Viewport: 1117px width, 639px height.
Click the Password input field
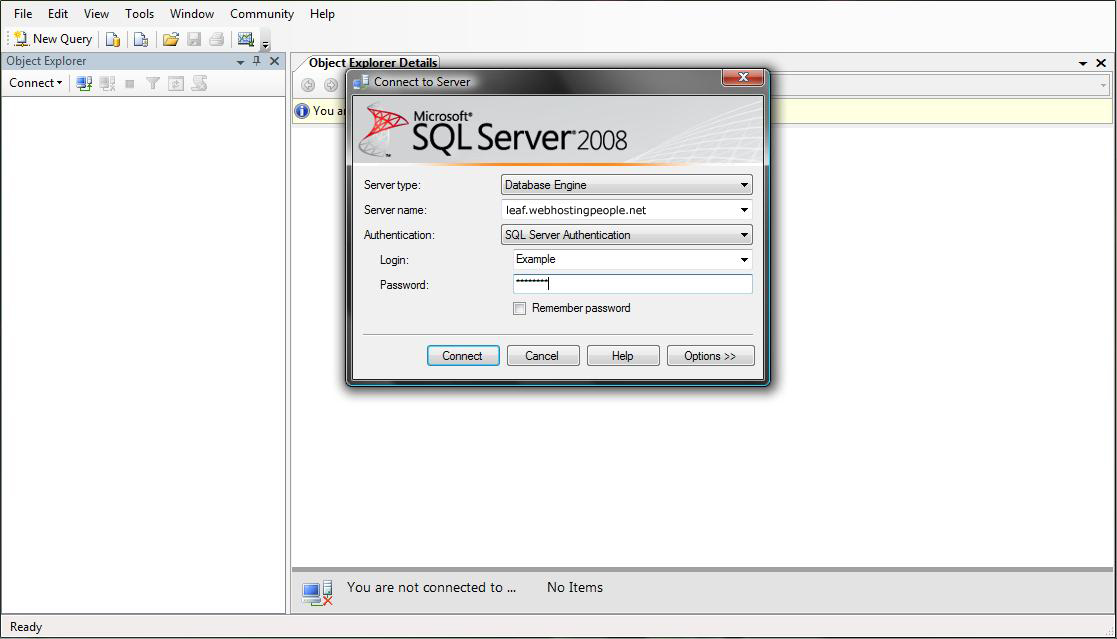[633, 284]
